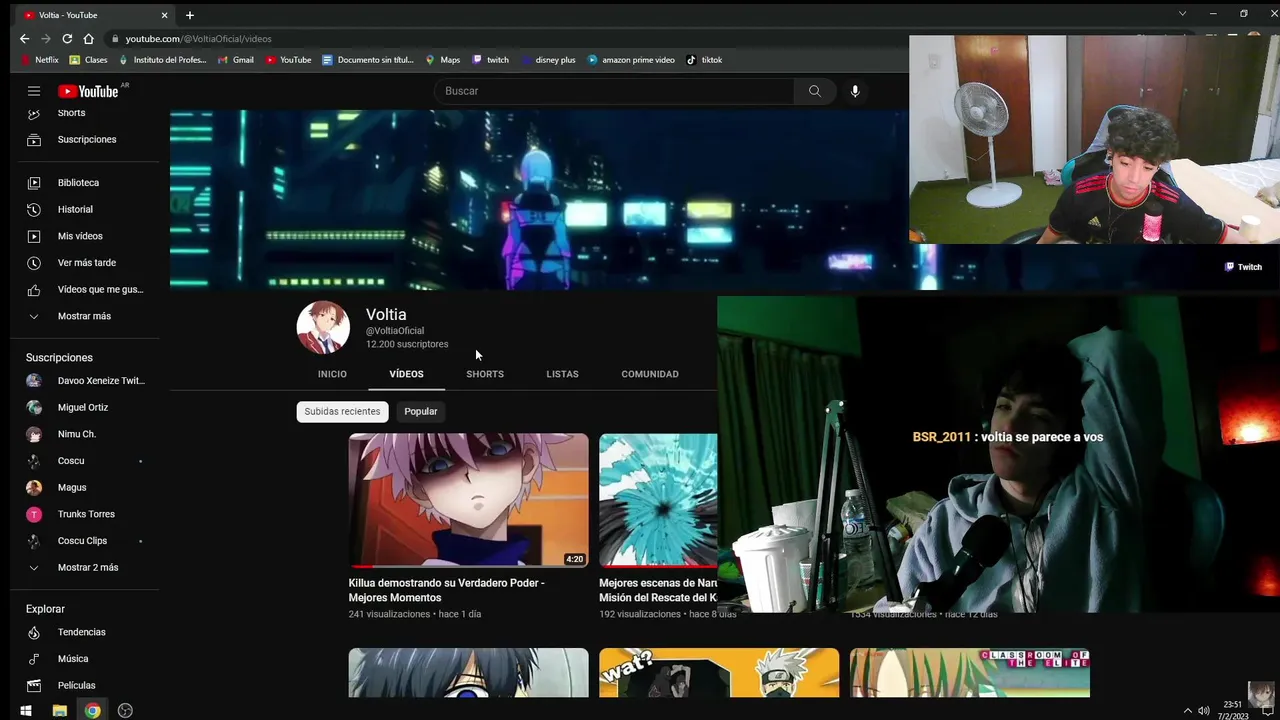Click the YouTube logo to go home
This screenshot has width=1280, height=720.
pos(88,91)
